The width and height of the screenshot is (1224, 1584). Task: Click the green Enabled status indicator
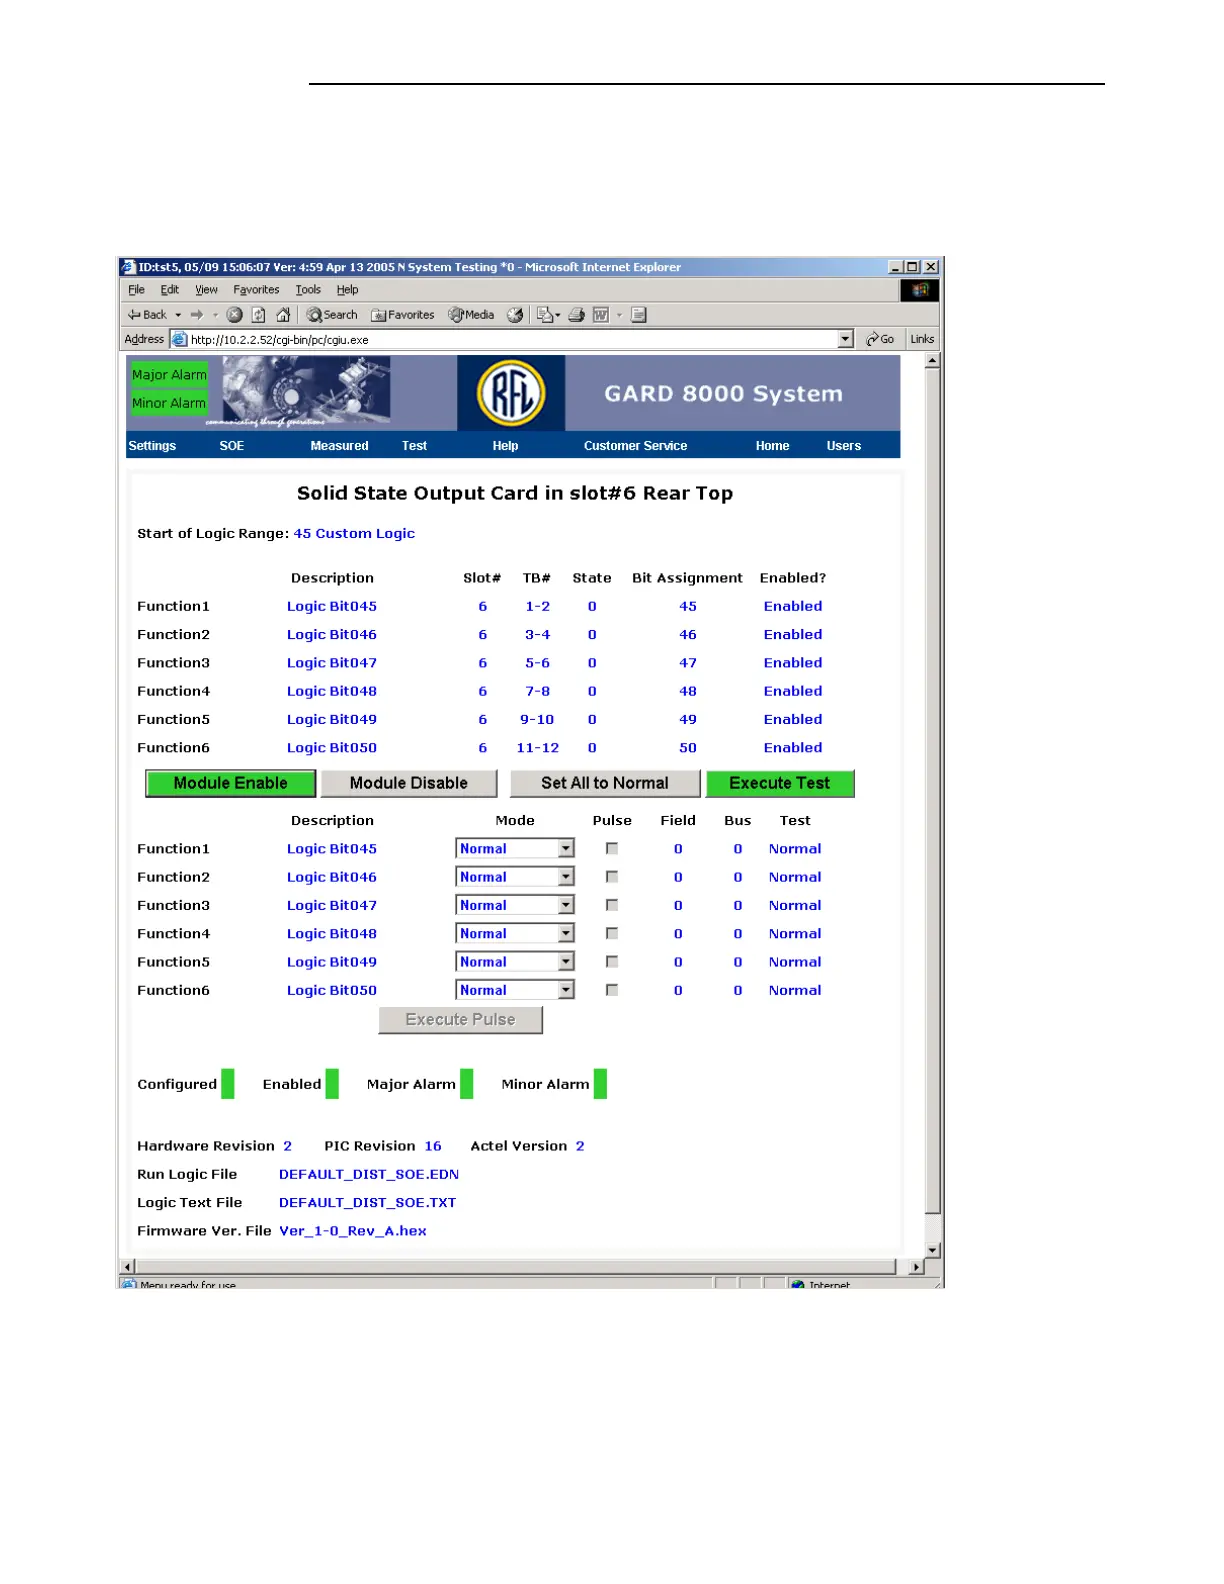coord(332,1084)
